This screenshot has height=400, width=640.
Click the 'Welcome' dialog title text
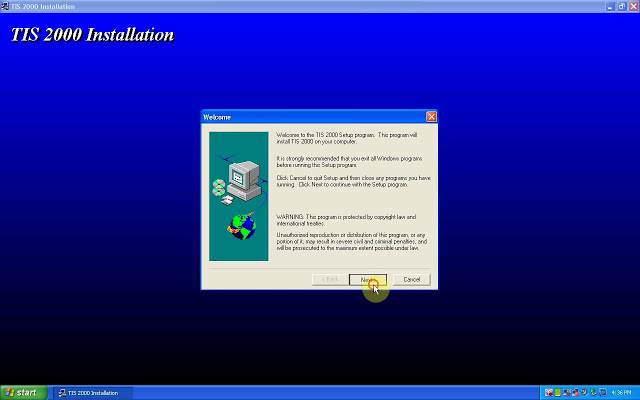click(217, 117)
